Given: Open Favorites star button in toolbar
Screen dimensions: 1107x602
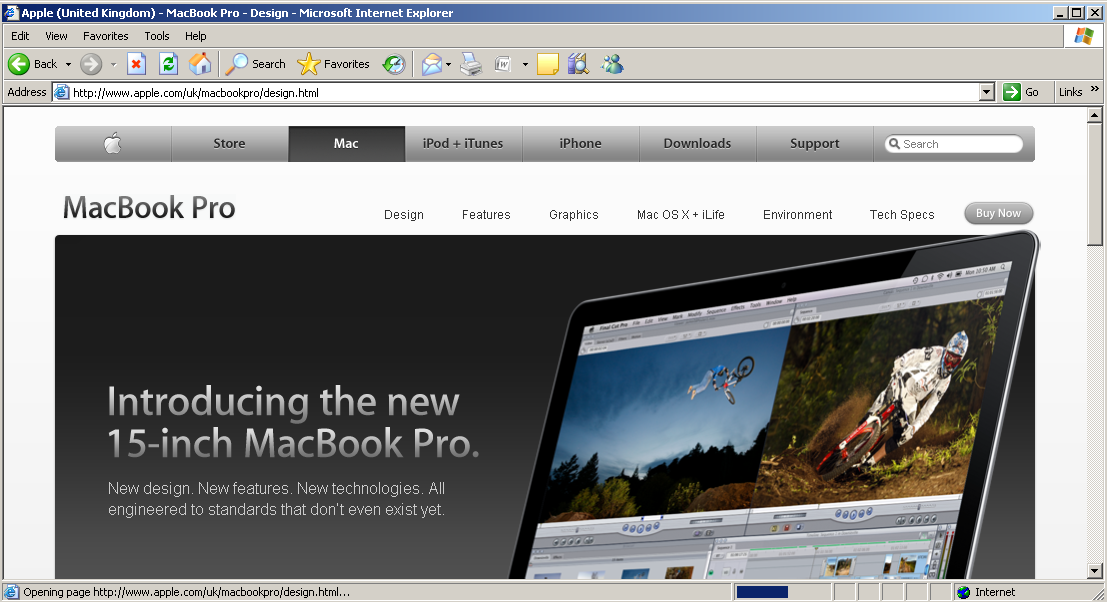Looking at the screenshot, I should (333, 64).
